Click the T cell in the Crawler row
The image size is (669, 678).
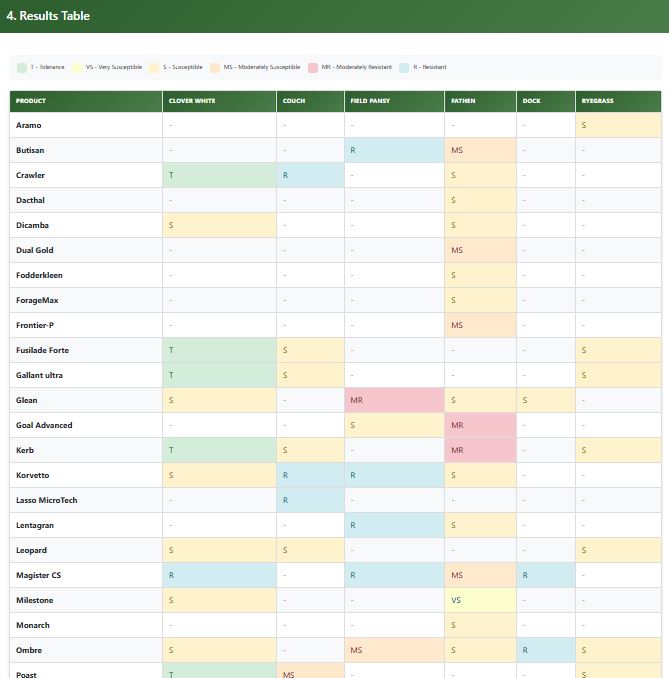coord(219,176)
